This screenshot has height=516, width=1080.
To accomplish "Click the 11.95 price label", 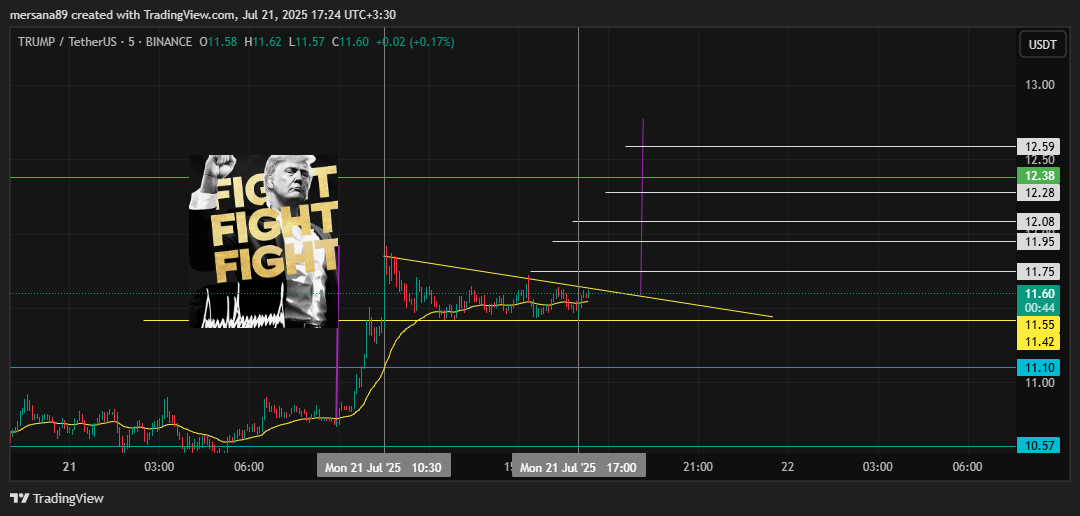I will [1038, 242].
